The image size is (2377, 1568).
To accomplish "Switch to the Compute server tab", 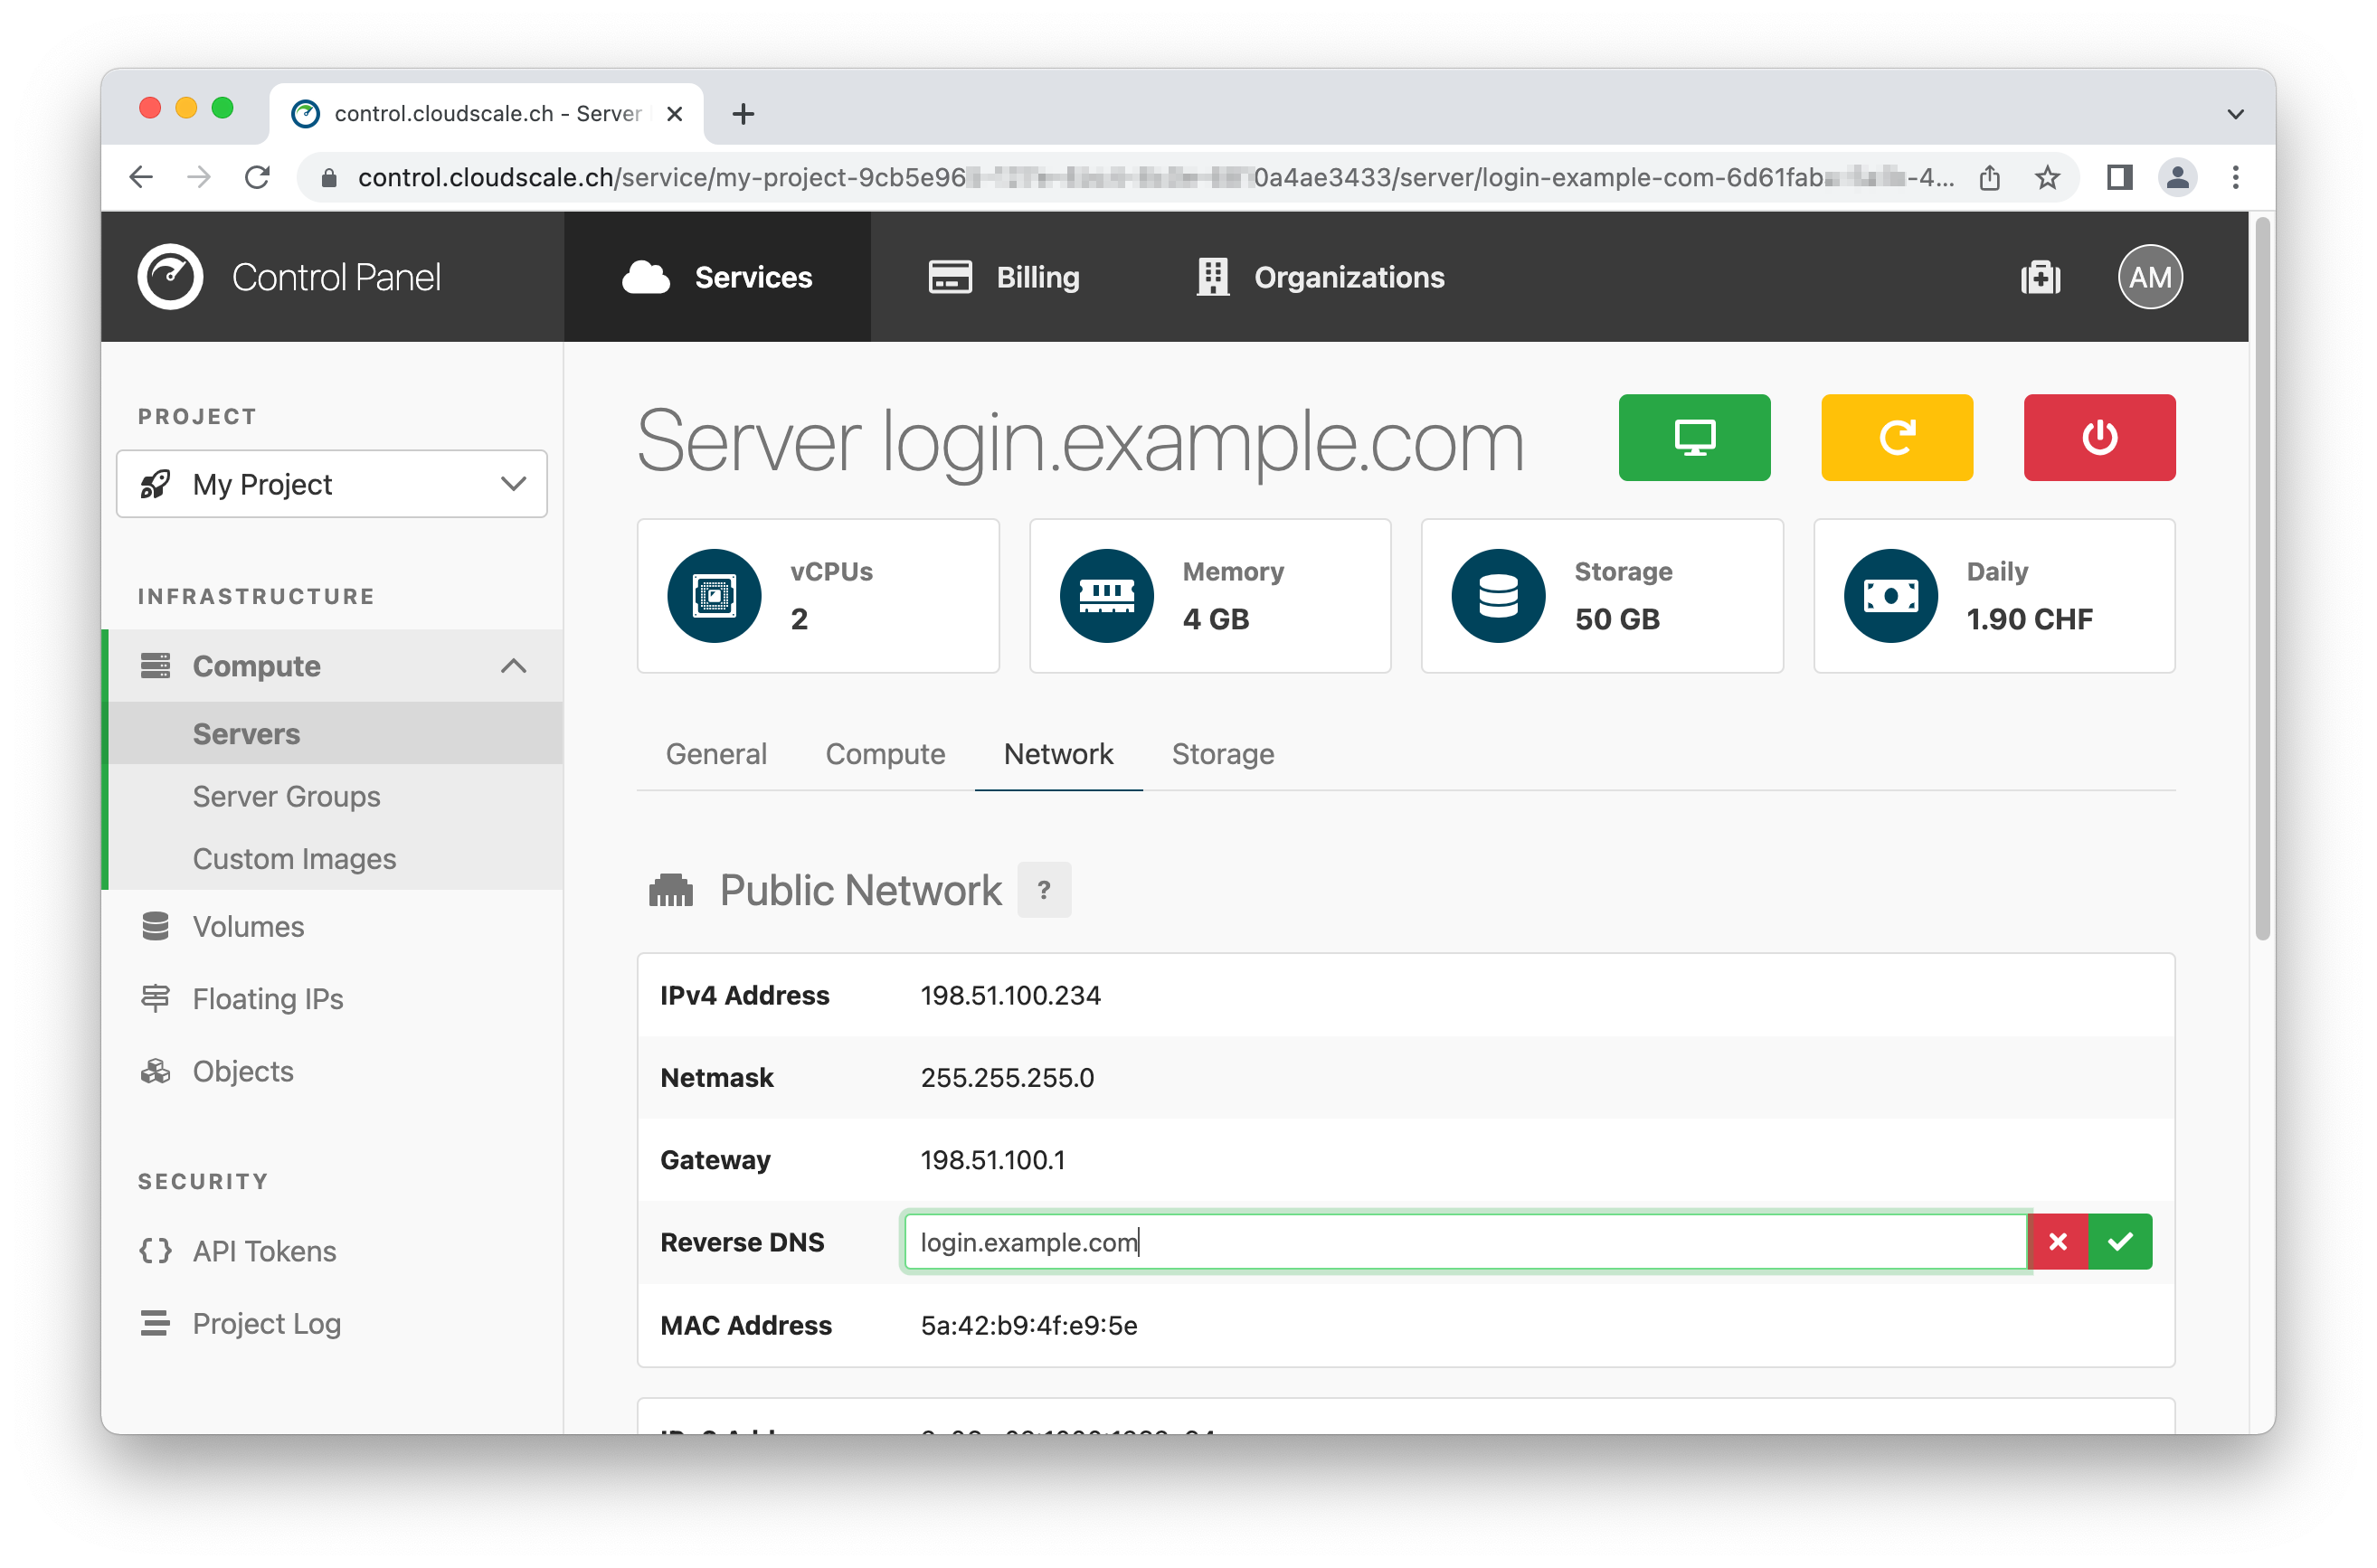I will click(885, 754).
